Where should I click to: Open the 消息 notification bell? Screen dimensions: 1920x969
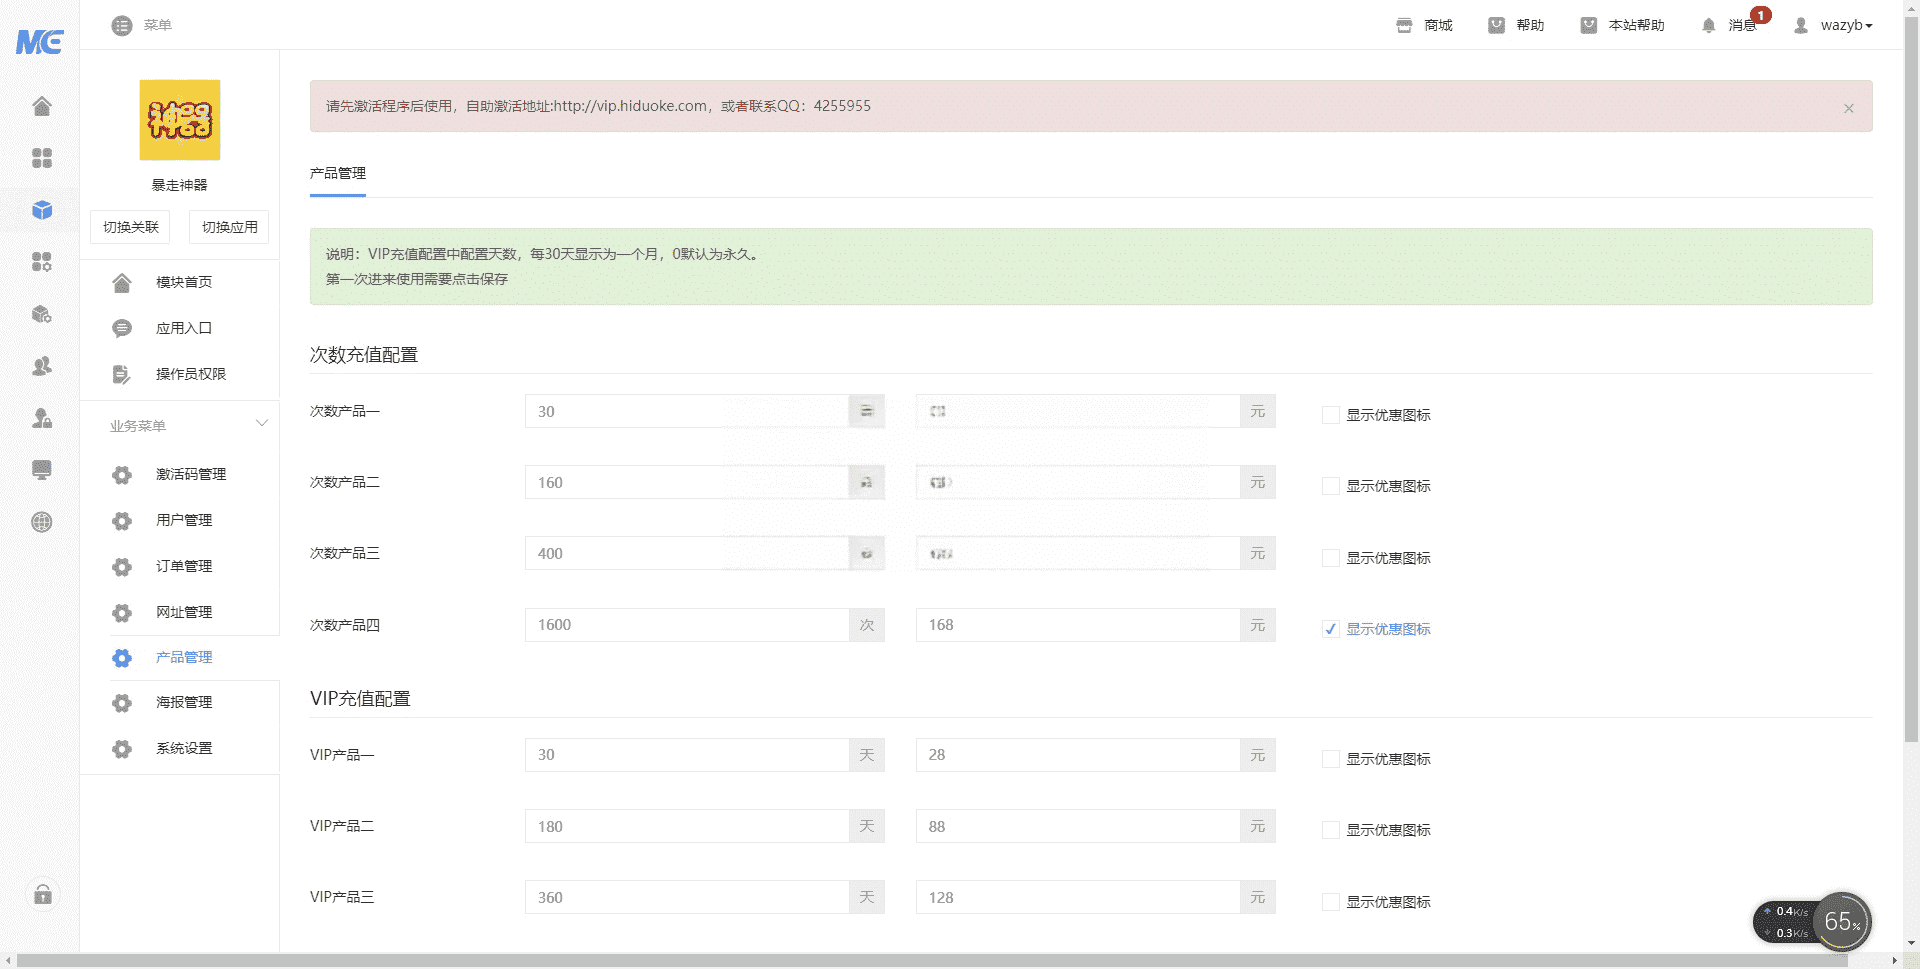(x=1708, y=25)
